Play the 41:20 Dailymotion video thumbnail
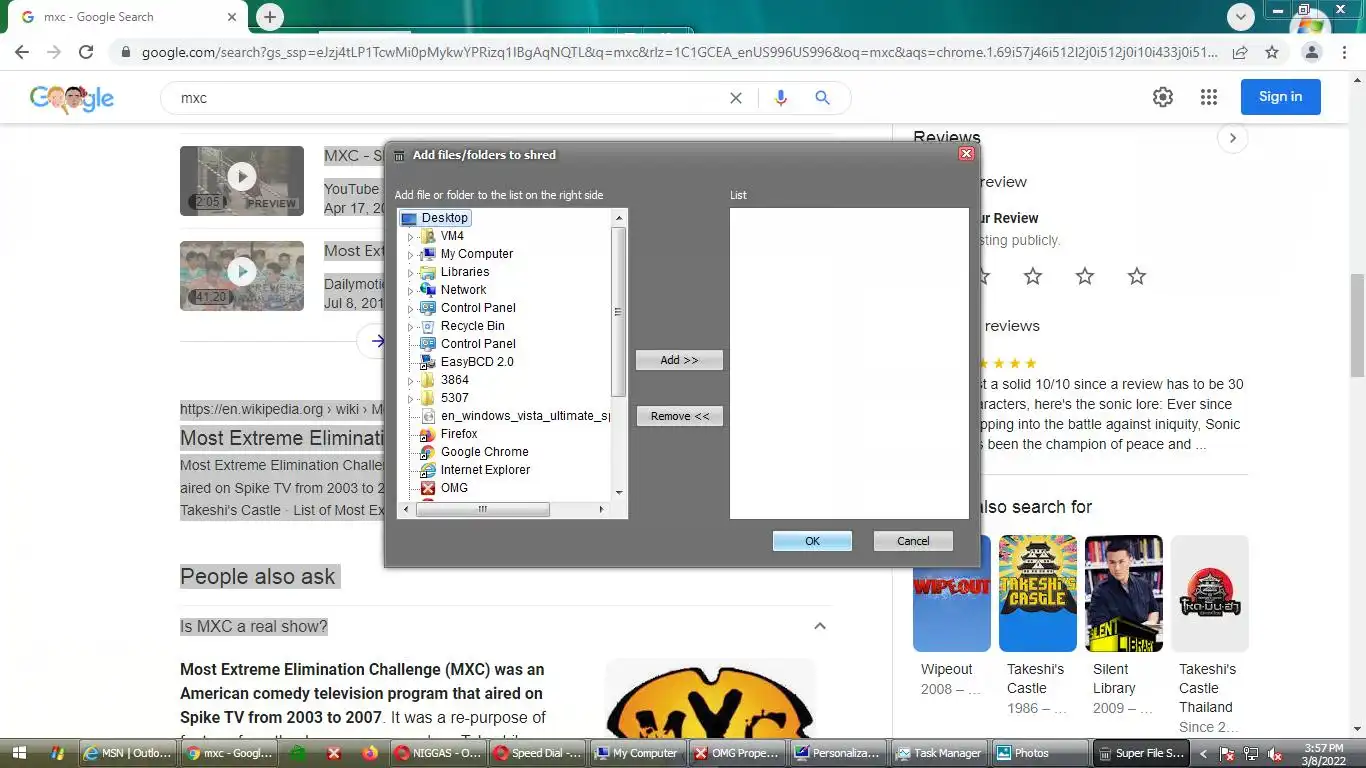 [x=242, y=275]
